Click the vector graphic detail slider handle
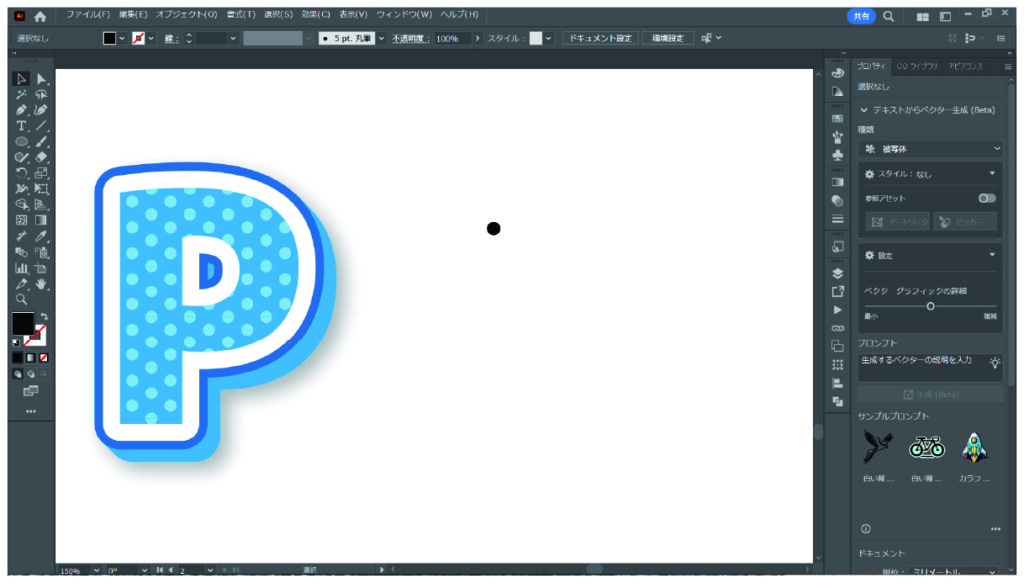The width and height of the screenshot is (1024, 583). click(x=931, y=306)
